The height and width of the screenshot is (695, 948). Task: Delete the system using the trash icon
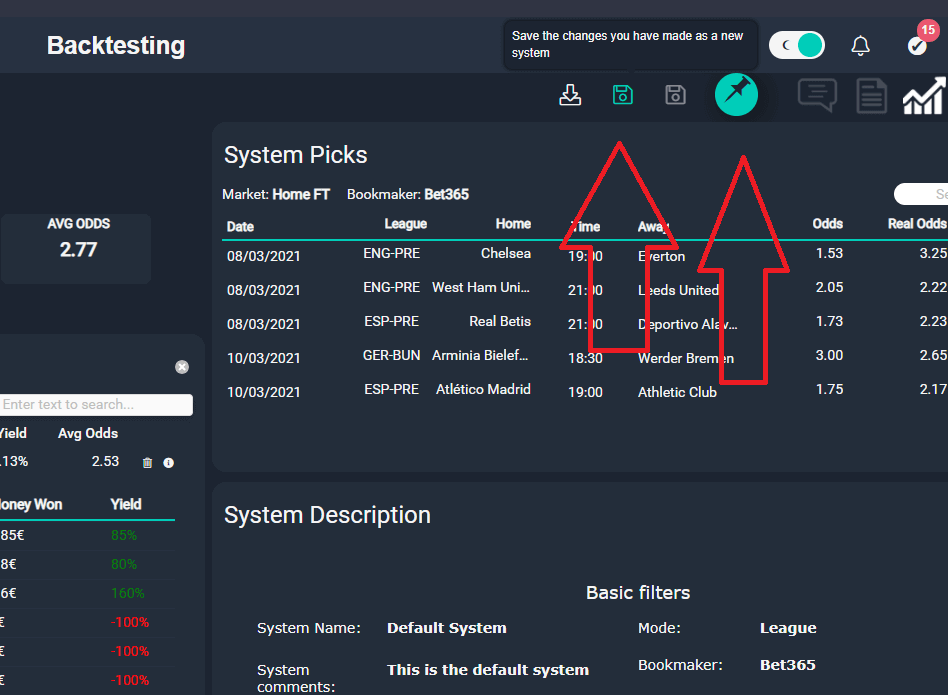147,462
